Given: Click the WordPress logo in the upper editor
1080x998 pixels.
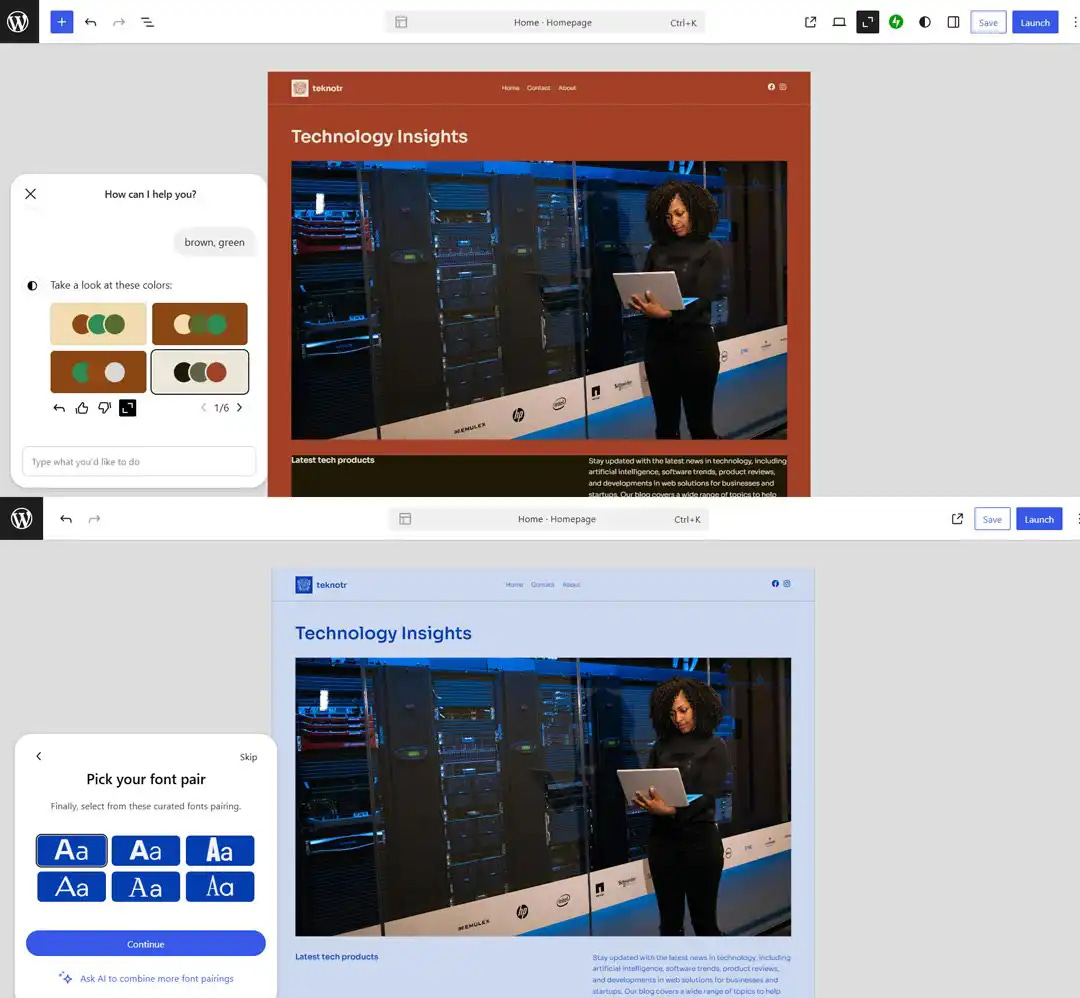Looking at the screenshot, I should coord(19,21).
